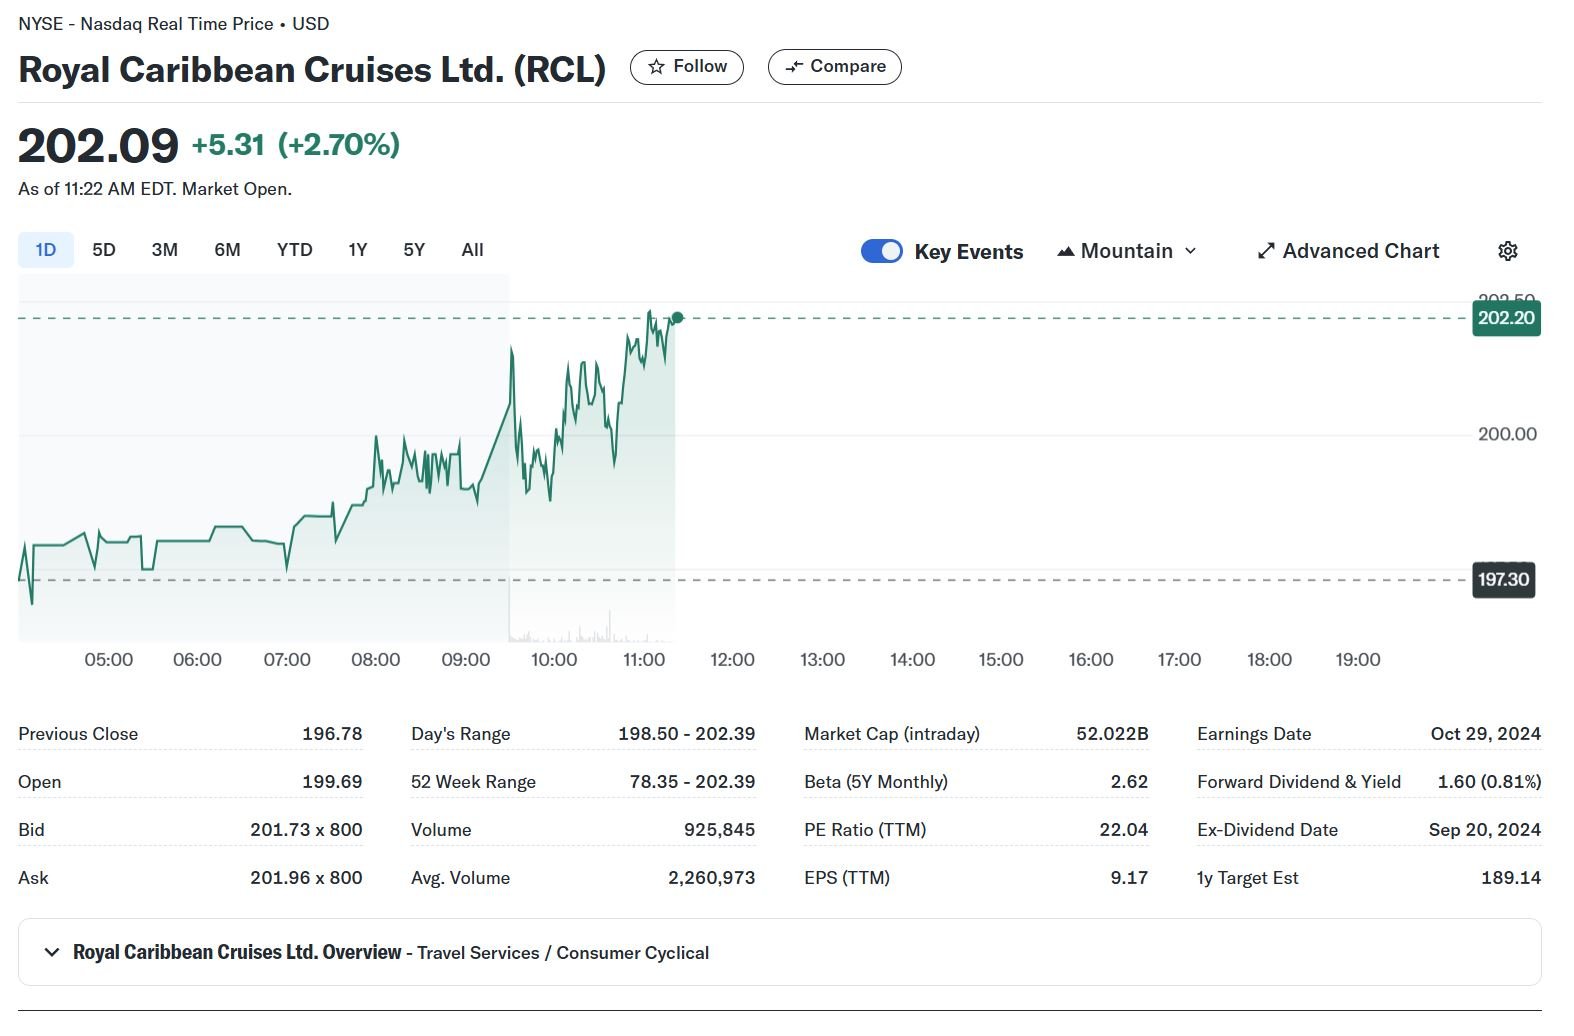Select the 1D time range tab

coord(46,250)
